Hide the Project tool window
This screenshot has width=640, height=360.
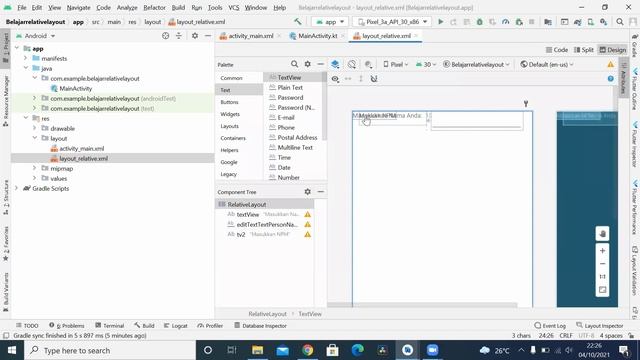click(208, 36)
